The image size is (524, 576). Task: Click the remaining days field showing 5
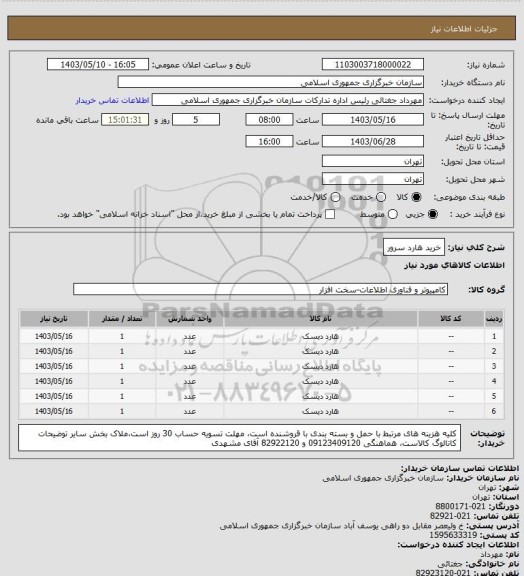click(196, 120)
